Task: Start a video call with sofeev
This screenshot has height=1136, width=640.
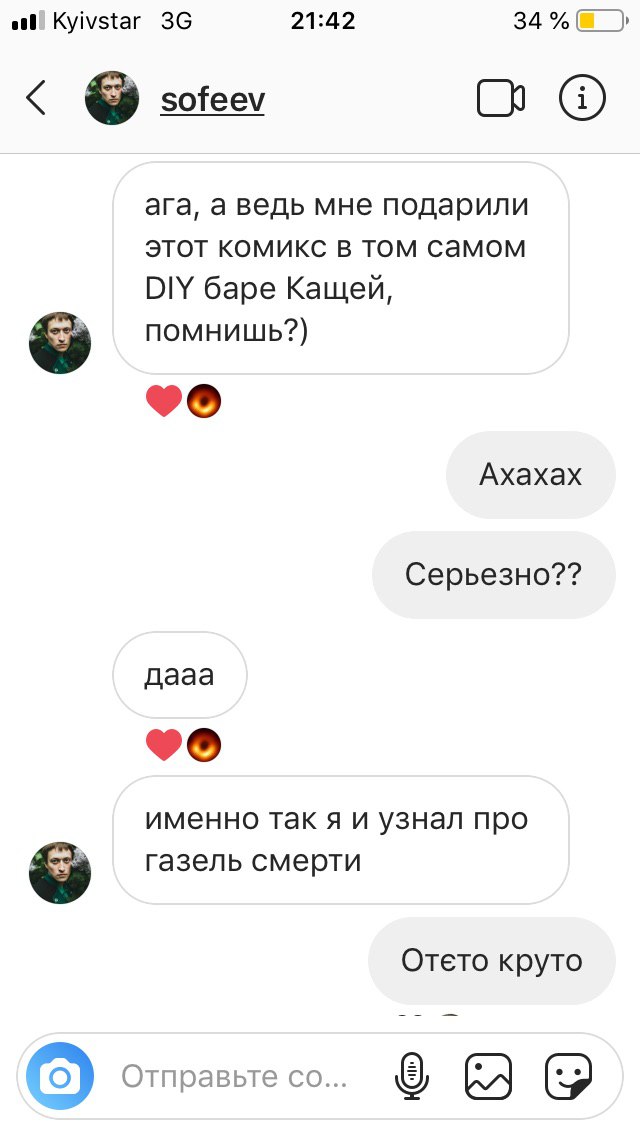Action: (x=500, y=98)
